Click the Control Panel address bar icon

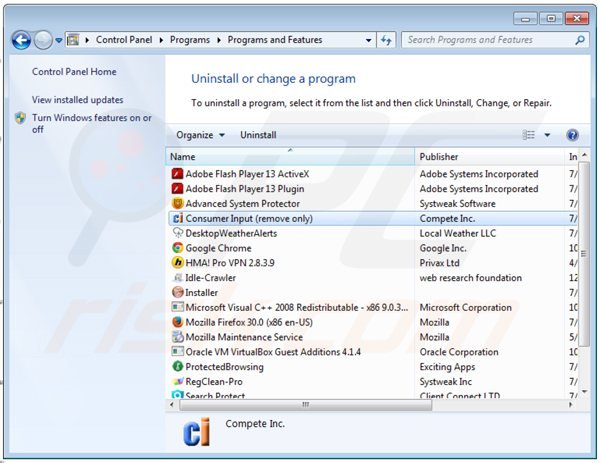click(73, 40)
